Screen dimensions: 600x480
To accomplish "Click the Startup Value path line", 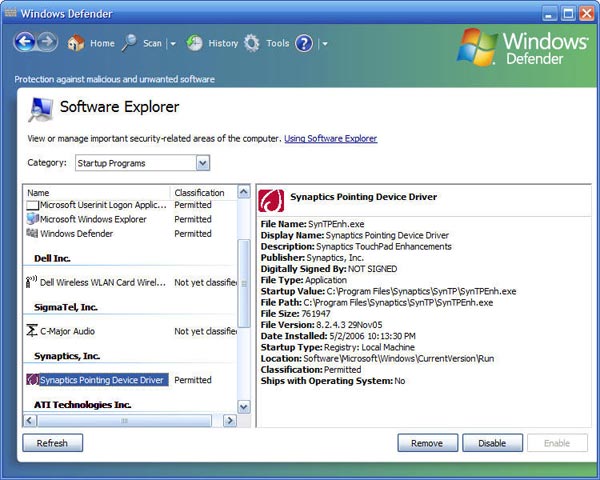I will [388, 291].
